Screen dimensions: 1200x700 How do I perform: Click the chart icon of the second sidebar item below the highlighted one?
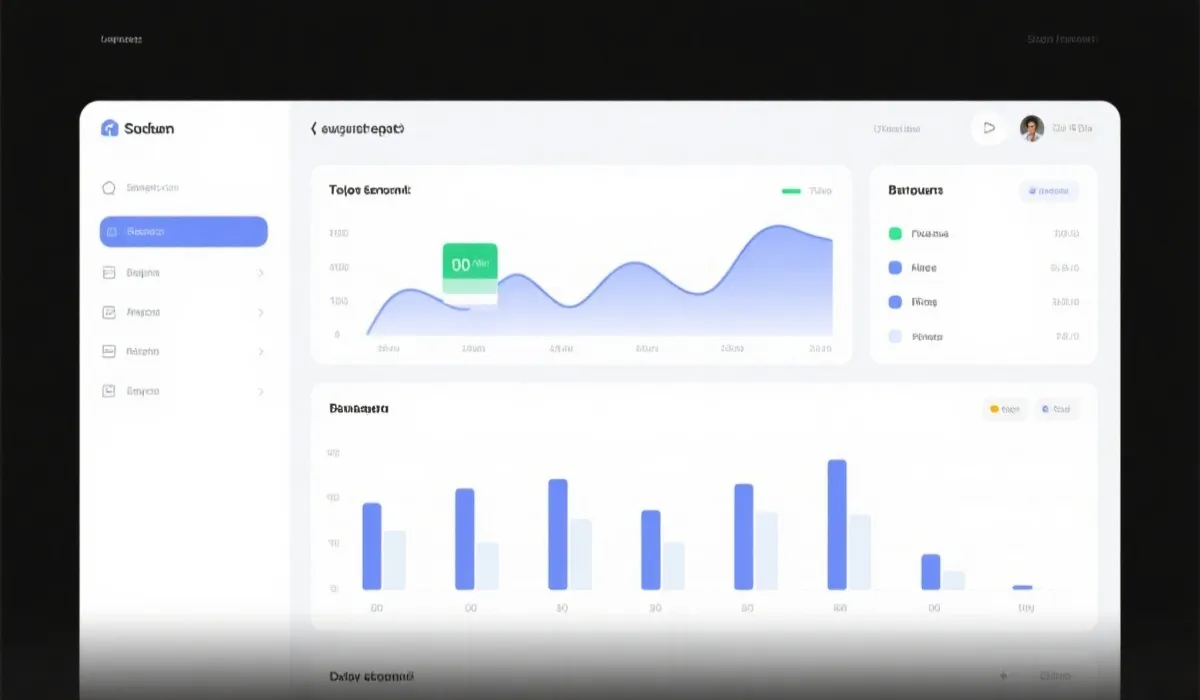pyautogui.click(x=109, y=312)
